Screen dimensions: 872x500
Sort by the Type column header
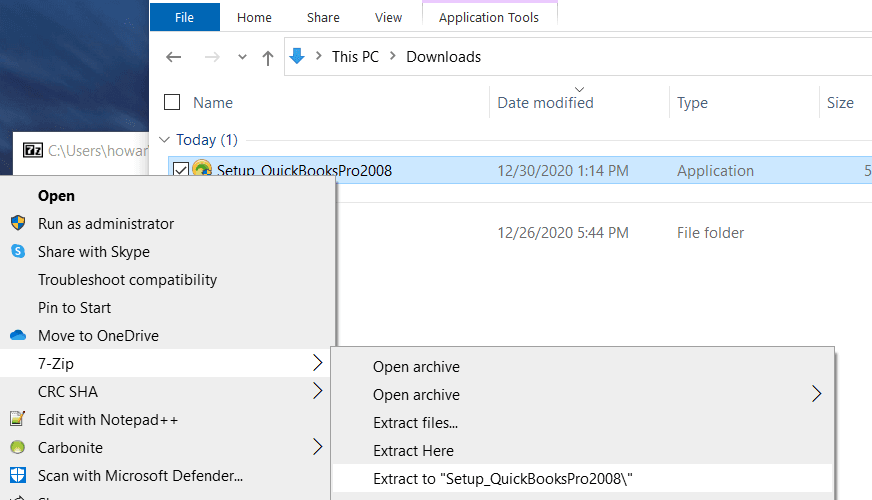(692, 103)
